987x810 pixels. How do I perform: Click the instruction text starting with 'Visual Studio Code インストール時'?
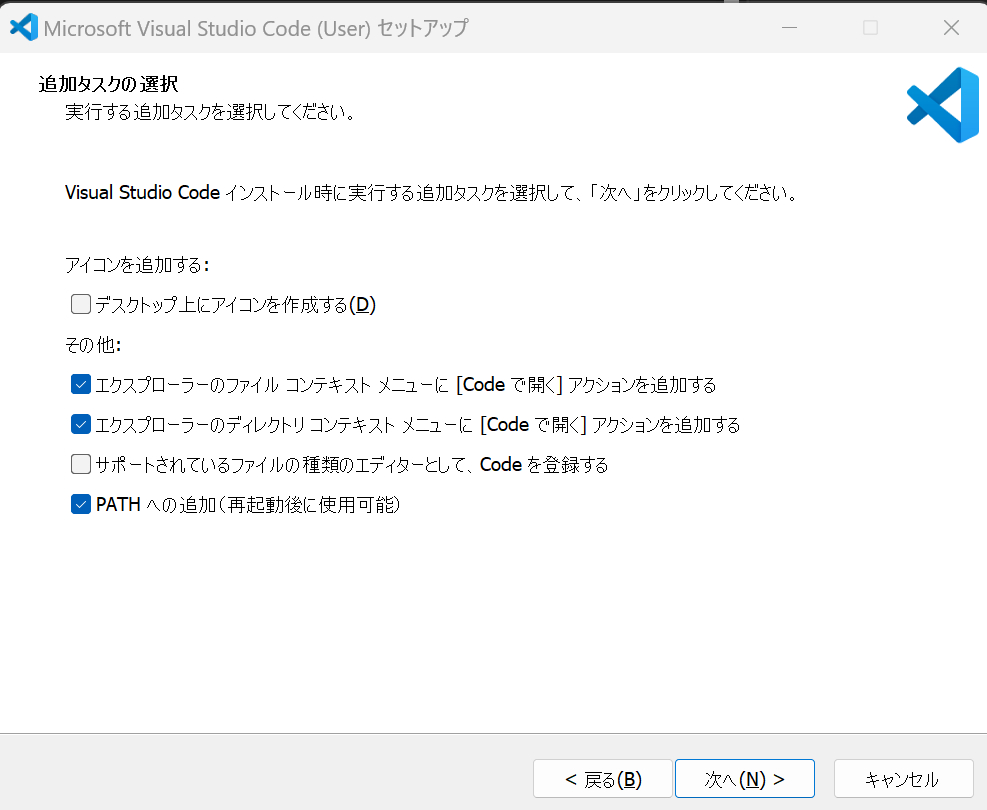431,193
